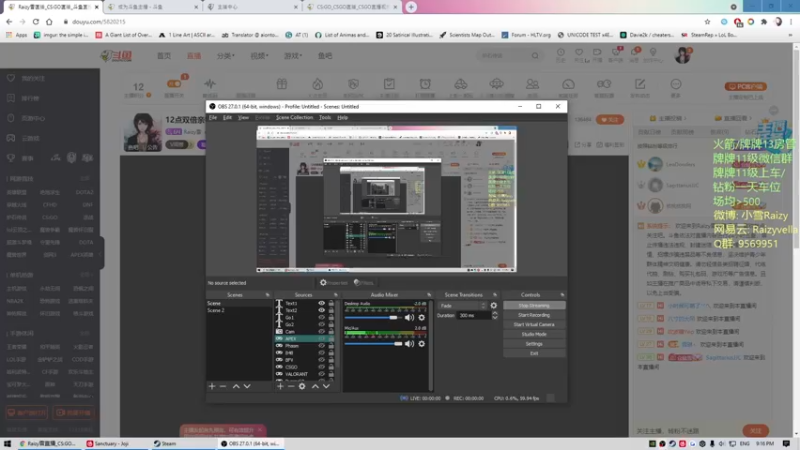800x450 pixels.
Task: Add a new source with plus icon
Action: pyautogui.click(x=280, y=386)
